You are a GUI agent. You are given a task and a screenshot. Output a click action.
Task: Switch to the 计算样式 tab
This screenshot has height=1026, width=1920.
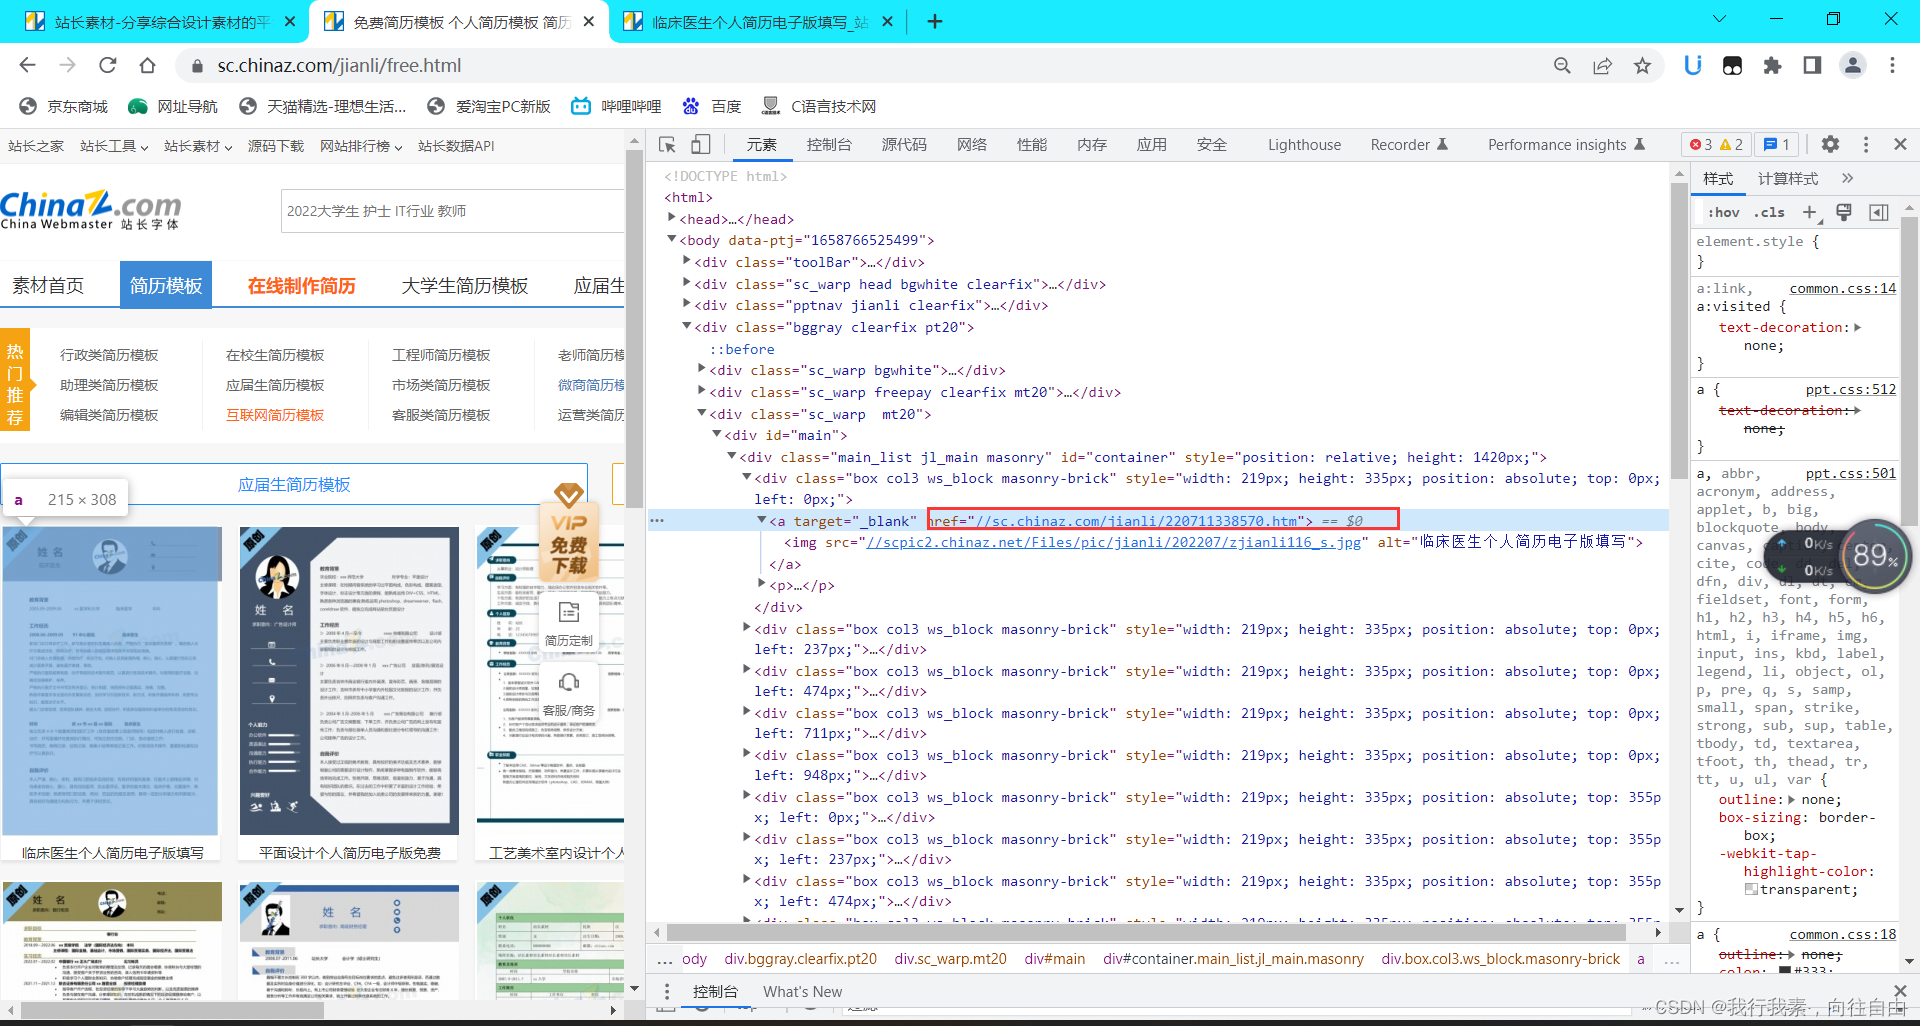click(x=1788, y=178)
